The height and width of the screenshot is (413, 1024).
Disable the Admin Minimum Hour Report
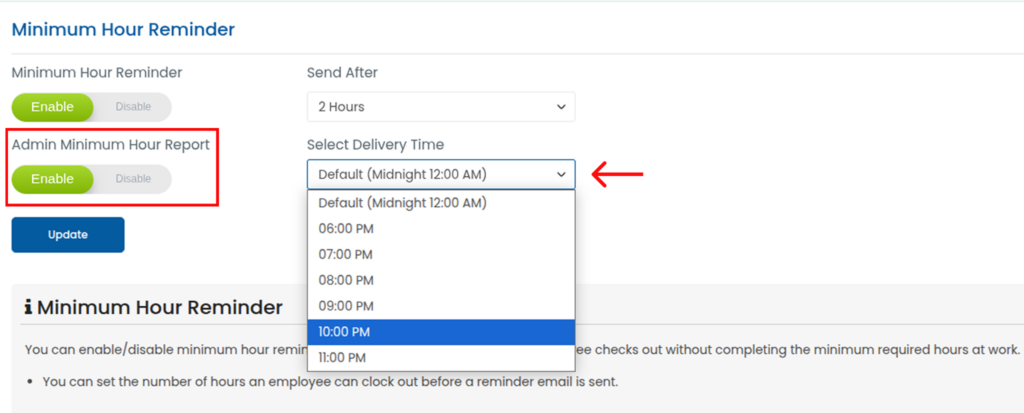click(133, 179)
